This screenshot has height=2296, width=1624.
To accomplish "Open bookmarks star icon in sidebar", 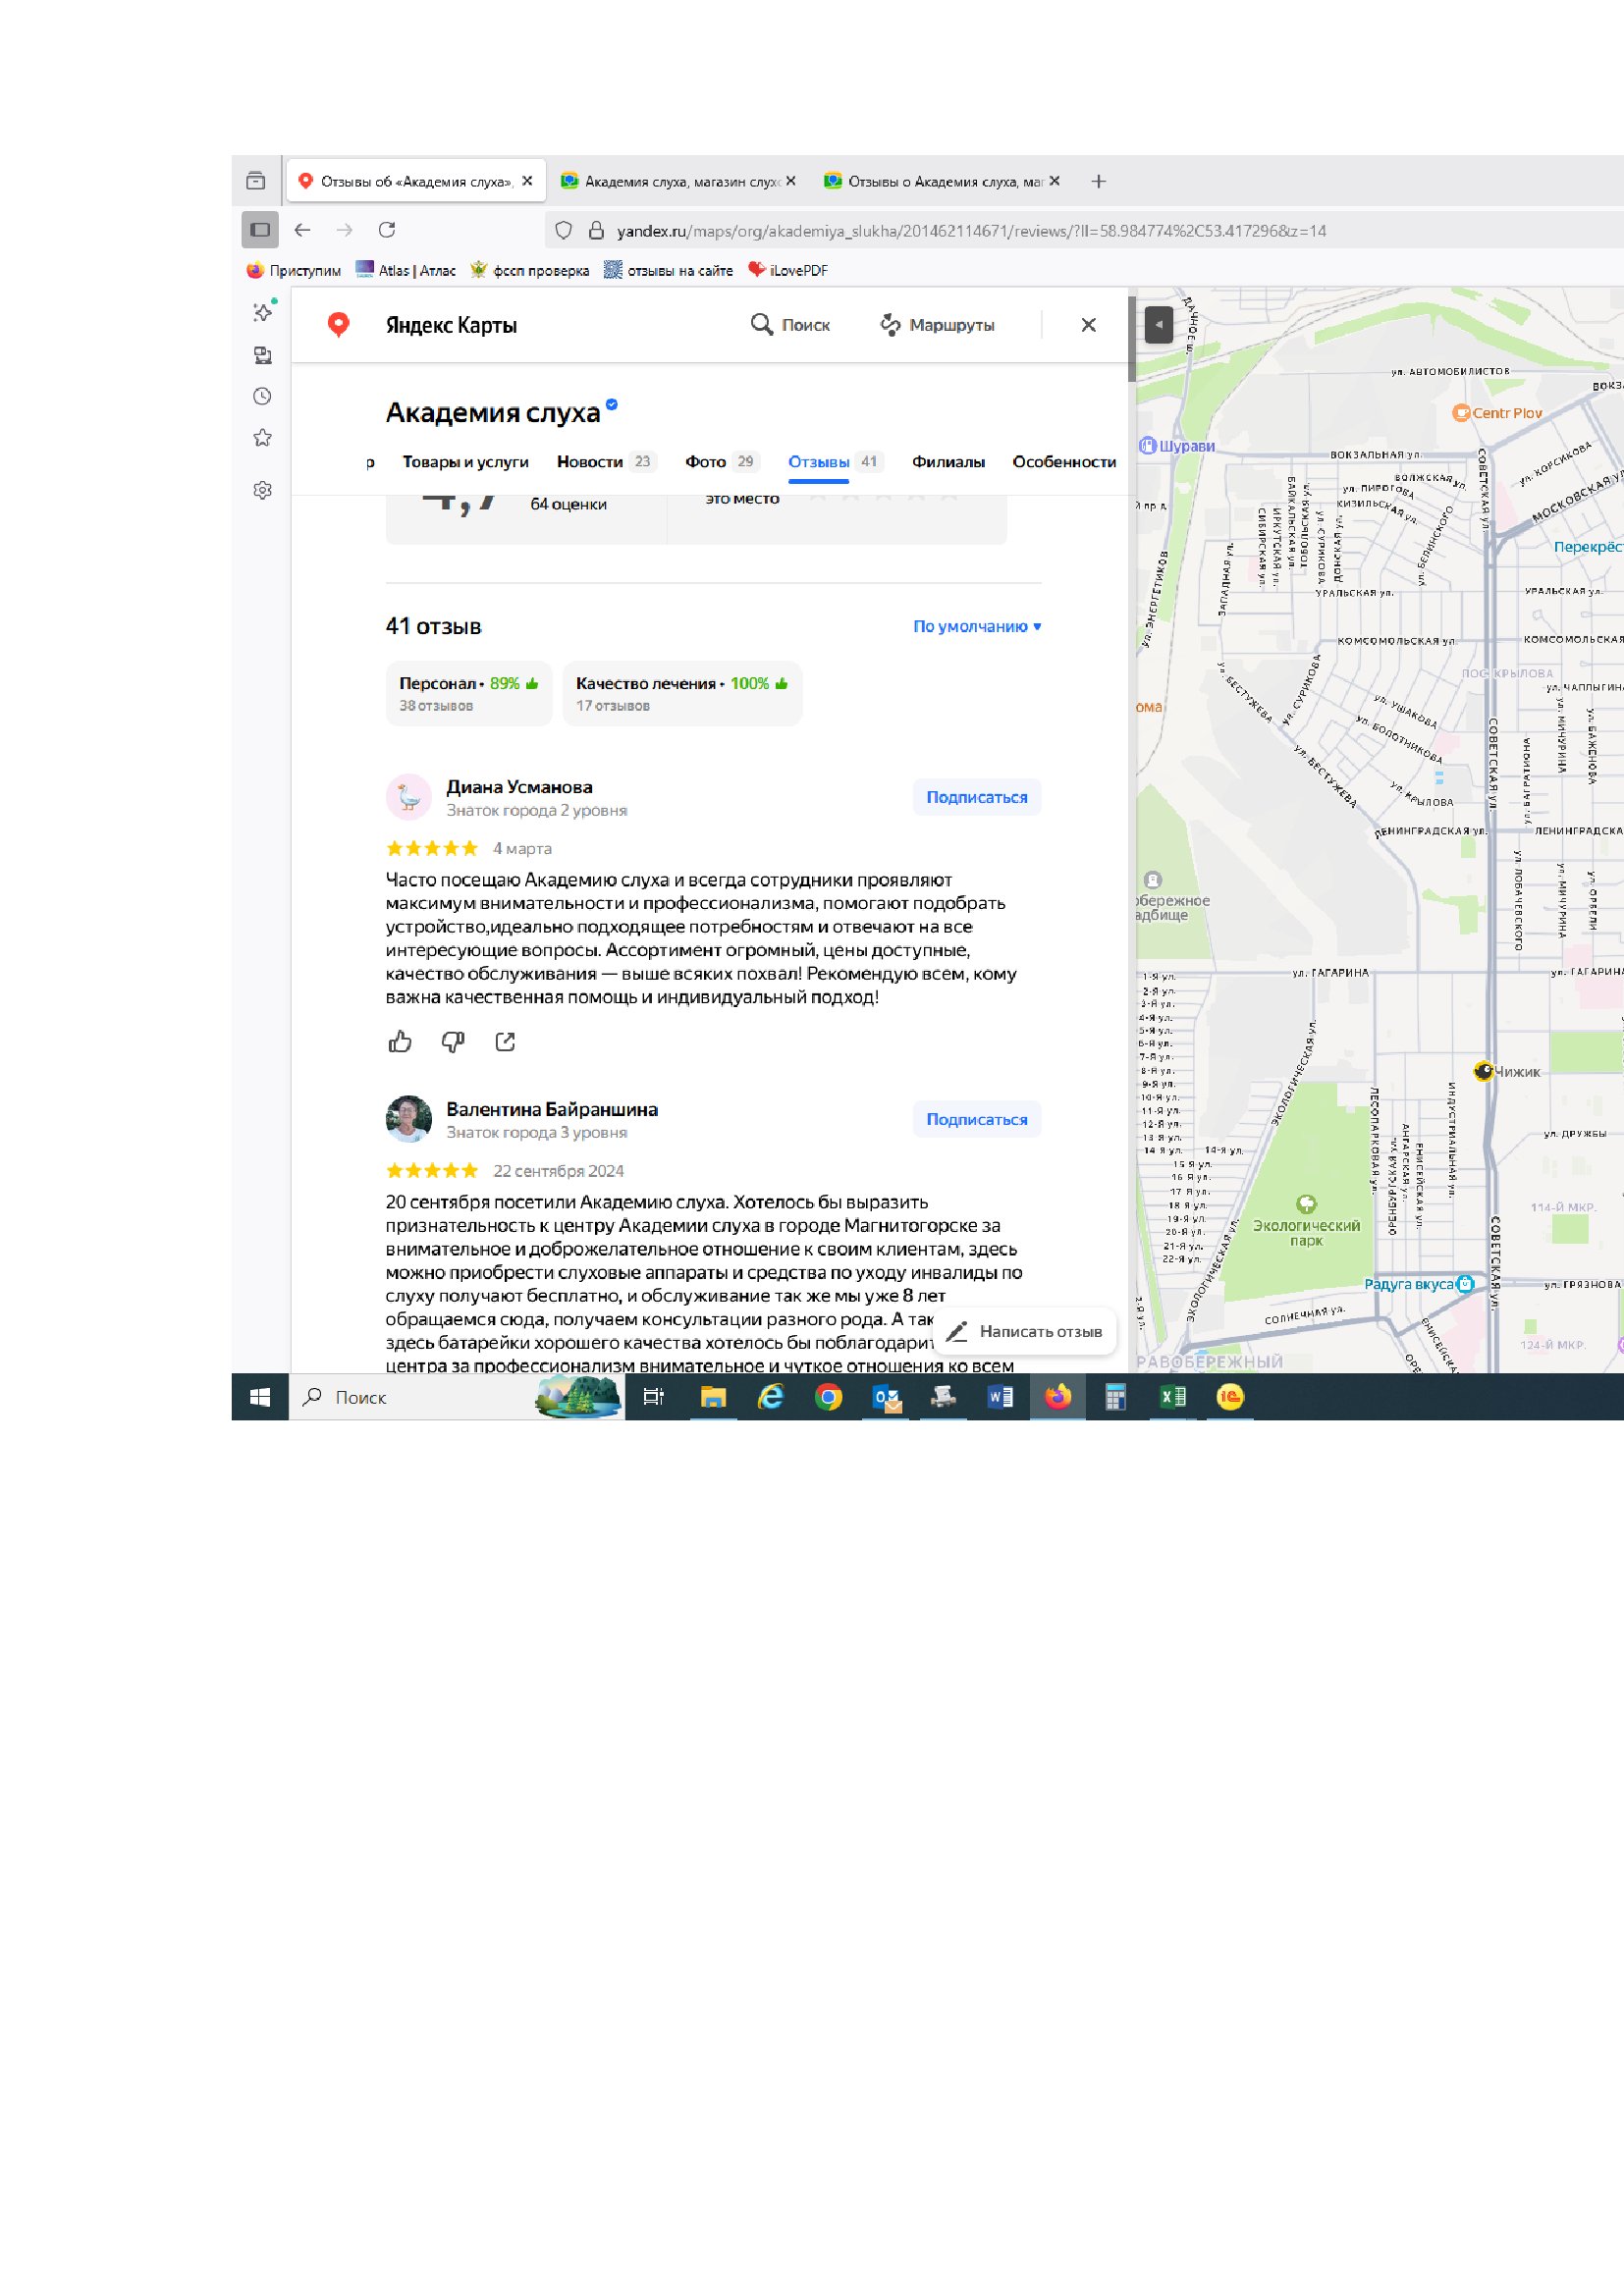I will (x=262, y=438).
